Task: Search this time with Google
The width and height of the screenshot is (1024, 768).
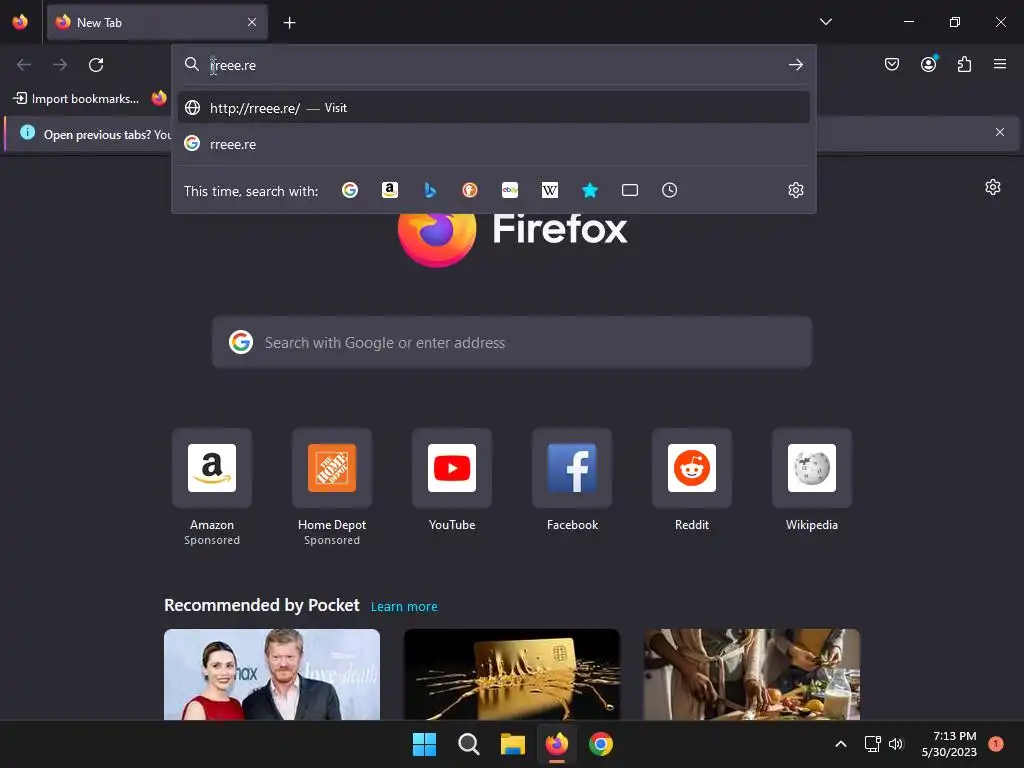Action: pyautogui.click(x=350, y=190)
